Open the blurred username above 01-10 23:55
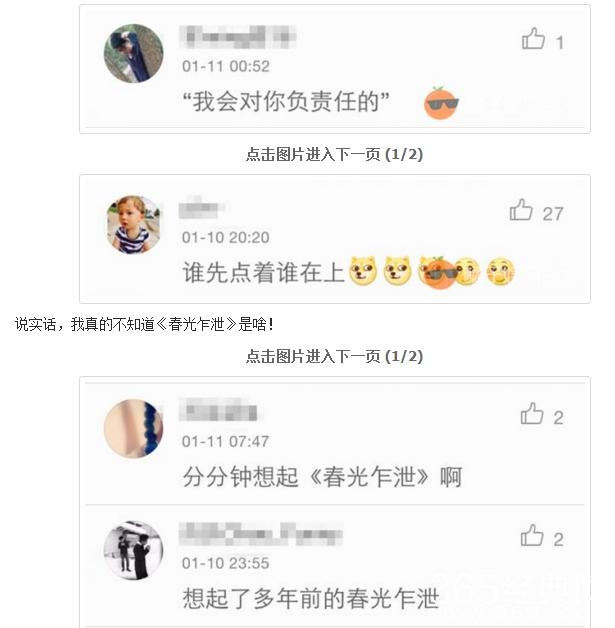The image size is (615, 628). (x=261, y=534)
